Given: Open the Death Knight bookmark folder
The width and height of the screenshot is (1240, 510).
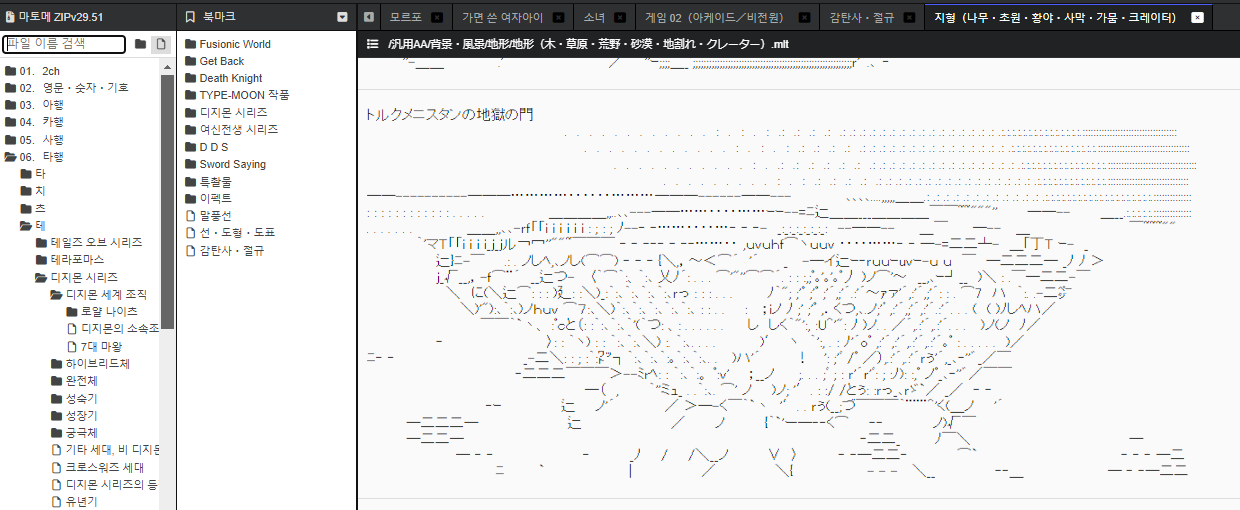Looking at the screenshot, I should tap(230, 78).
